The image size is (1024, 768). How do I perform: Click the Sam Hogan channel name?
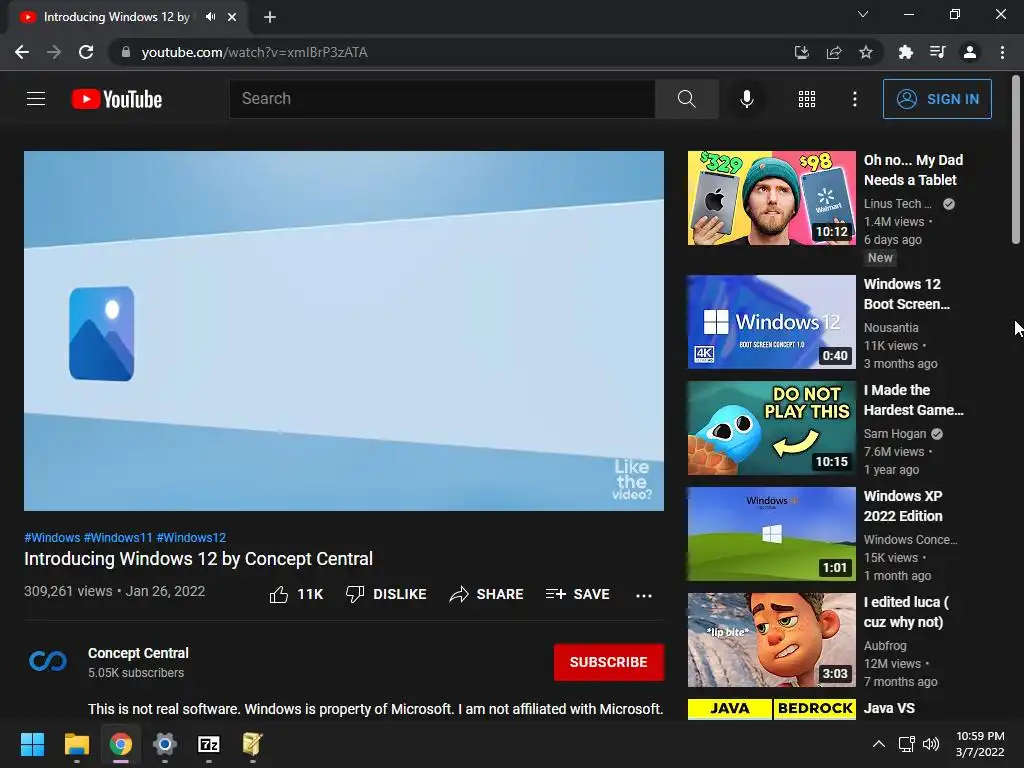[895, 434]
